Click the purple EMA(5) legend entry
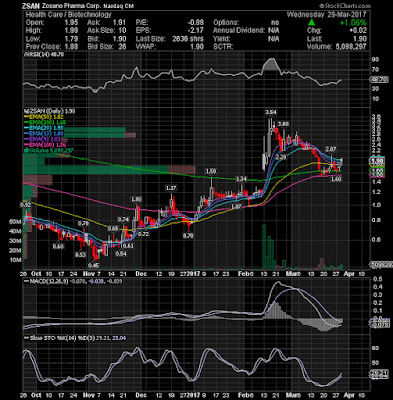The width and height of the screenshot is (393, 400). click(41, 140)
